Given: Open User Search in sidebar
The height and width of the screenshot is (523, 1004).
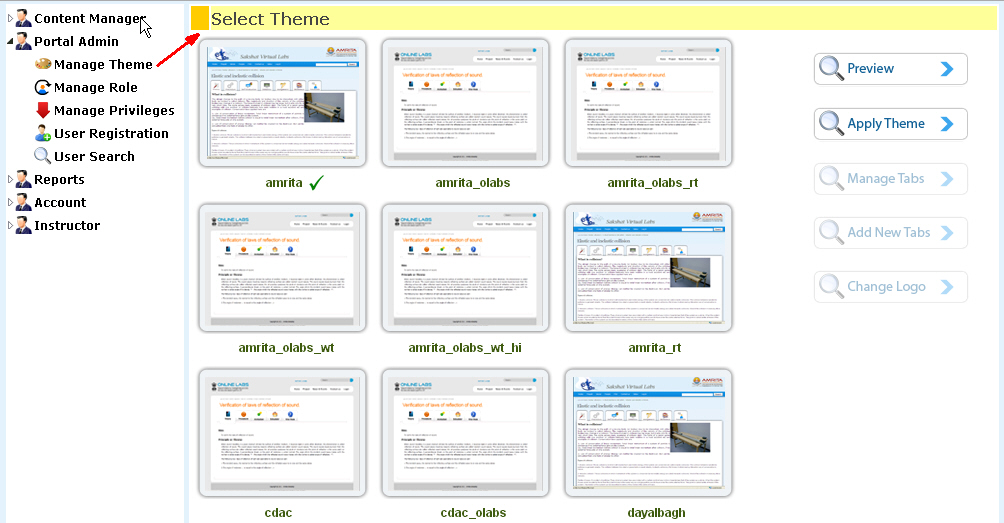Looking at the screenshot, I should (94, 156).
